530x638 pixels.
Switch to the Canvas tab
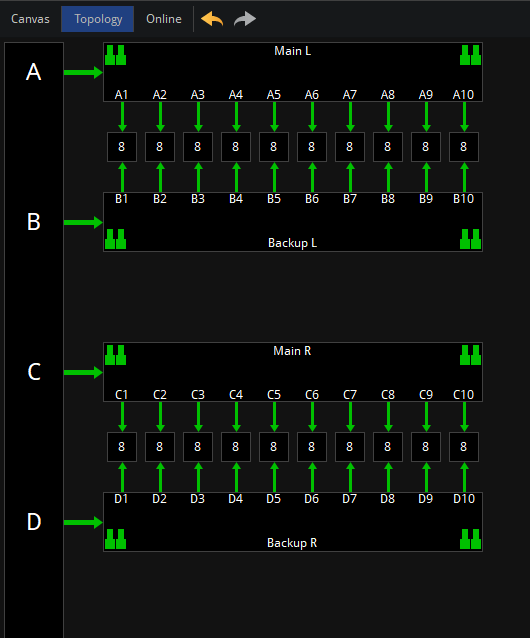tap(31, 19)
